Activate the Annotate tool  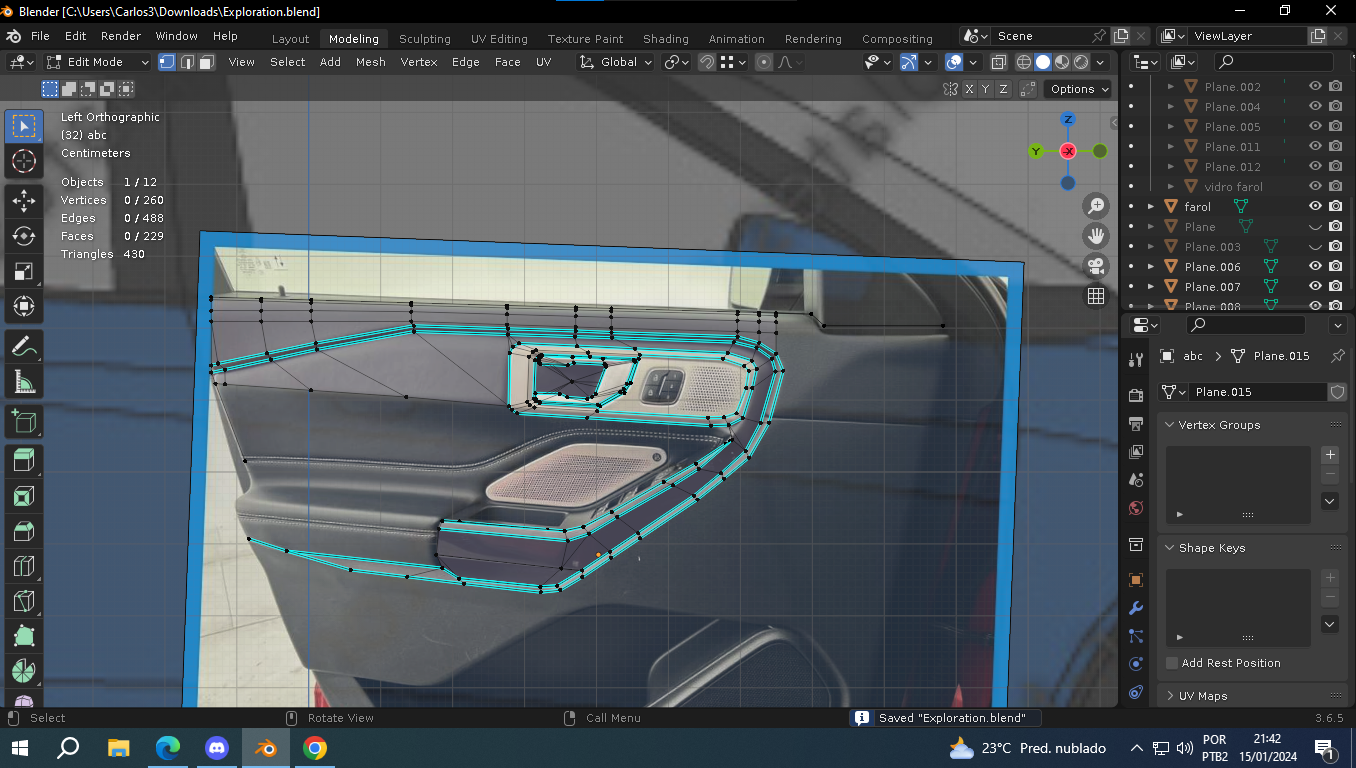pos(23,346)
